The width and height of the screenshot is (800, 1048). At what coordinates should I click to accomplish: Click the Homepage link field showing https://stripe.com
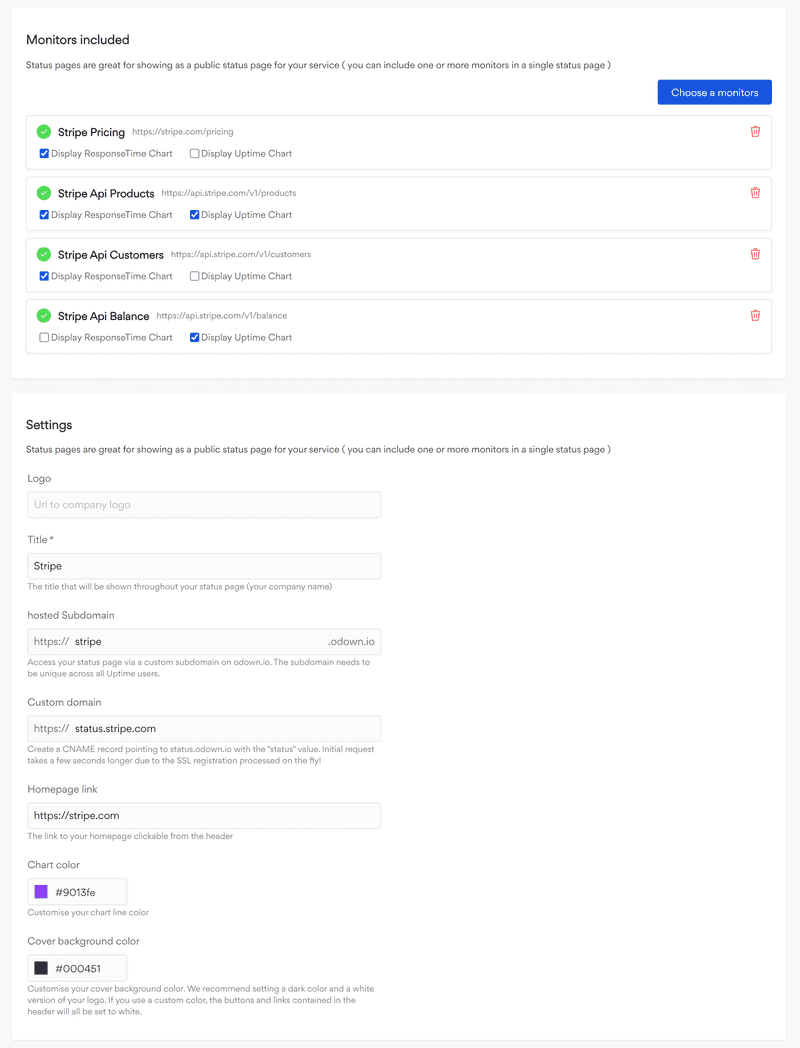(x=204, y=815)
